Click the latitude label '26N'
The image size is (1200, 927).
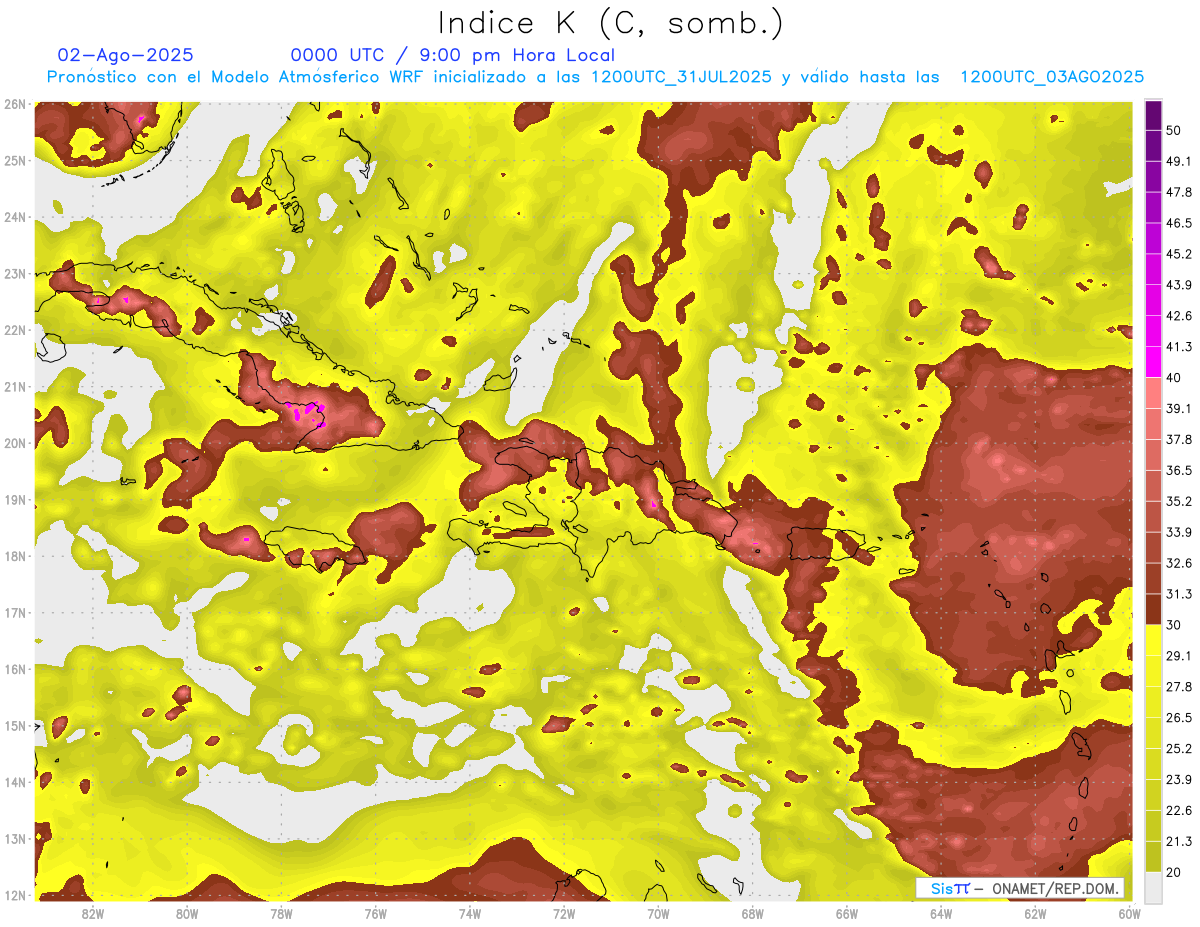pyautogui.click(x=15, y=104)
